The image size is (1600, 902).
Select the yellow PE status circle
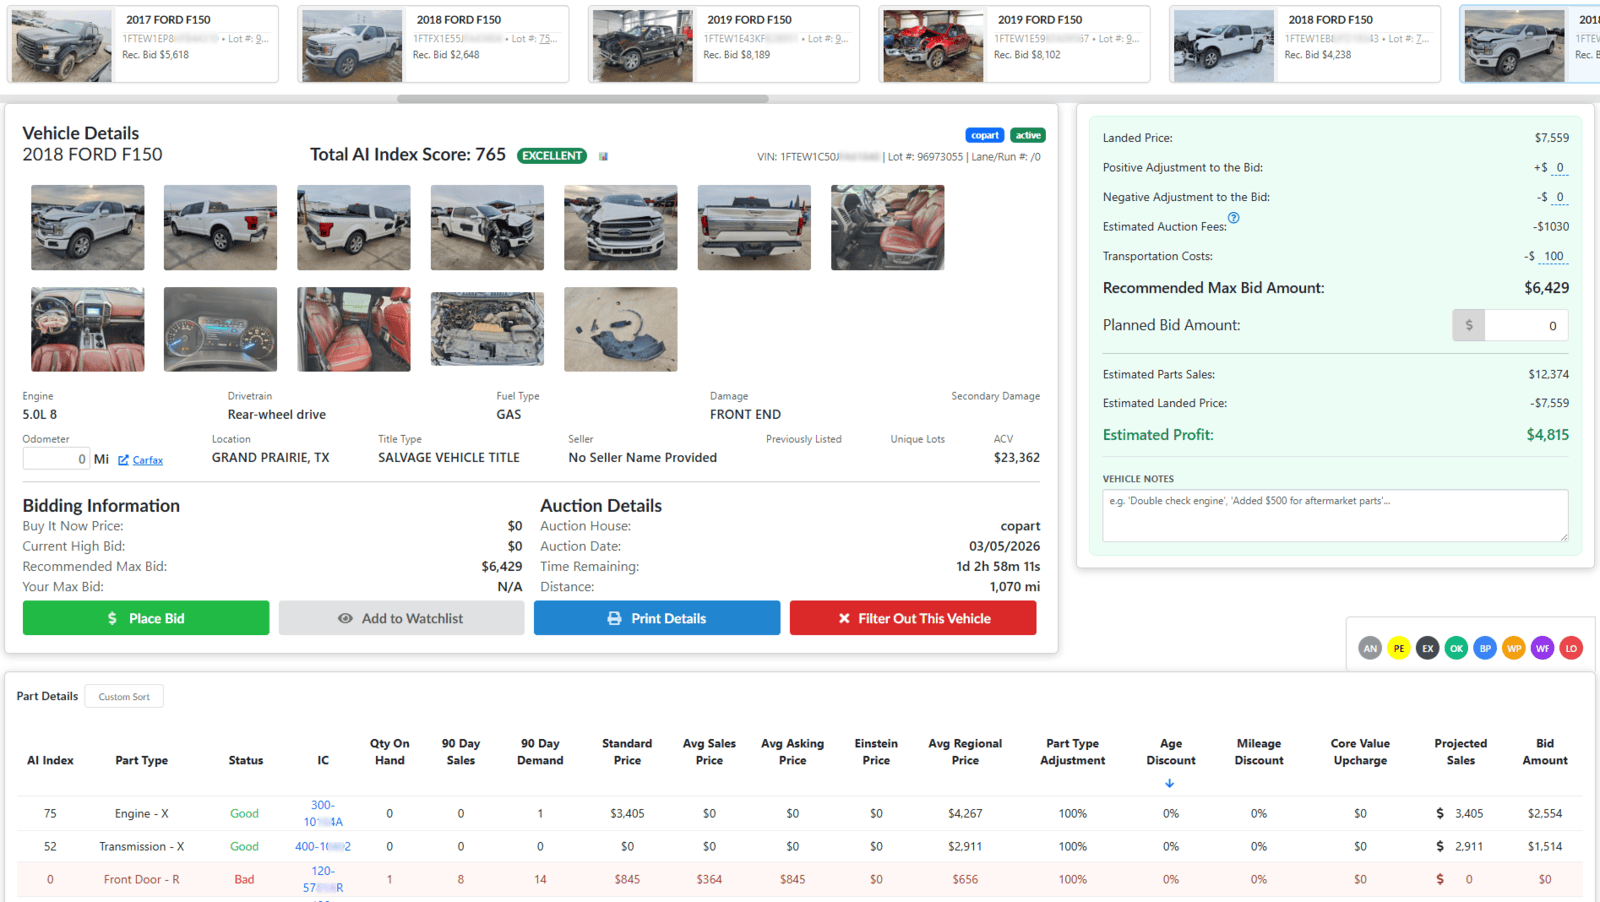[1399, 648]
